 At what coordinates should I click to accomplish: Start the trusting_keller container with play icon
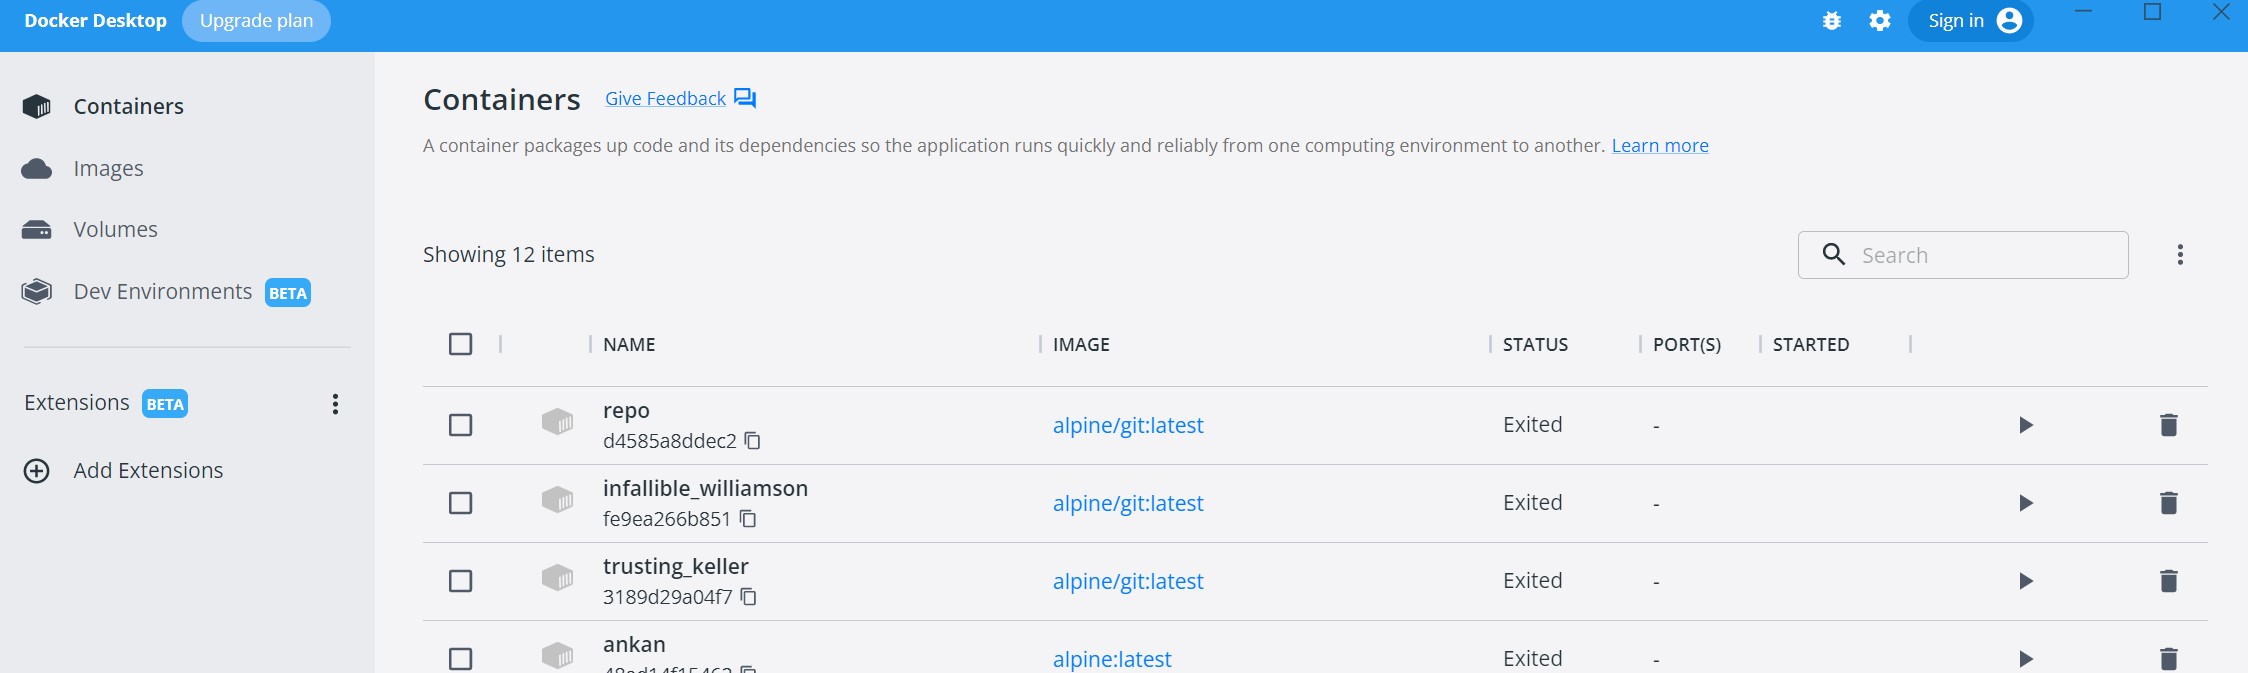coord(2026,581)
